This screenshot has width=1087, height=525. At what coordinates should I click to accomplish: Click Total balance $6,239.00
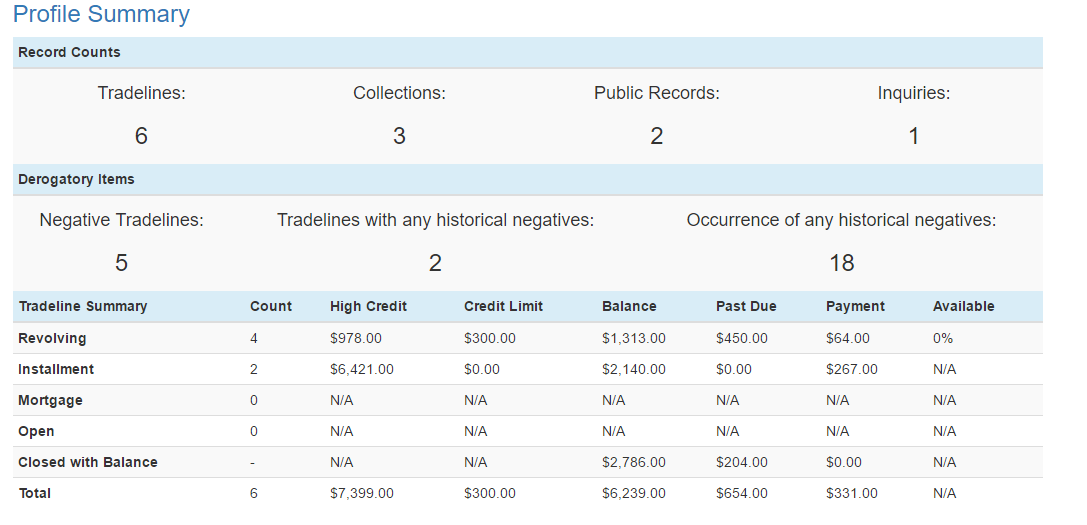(634, 493)
